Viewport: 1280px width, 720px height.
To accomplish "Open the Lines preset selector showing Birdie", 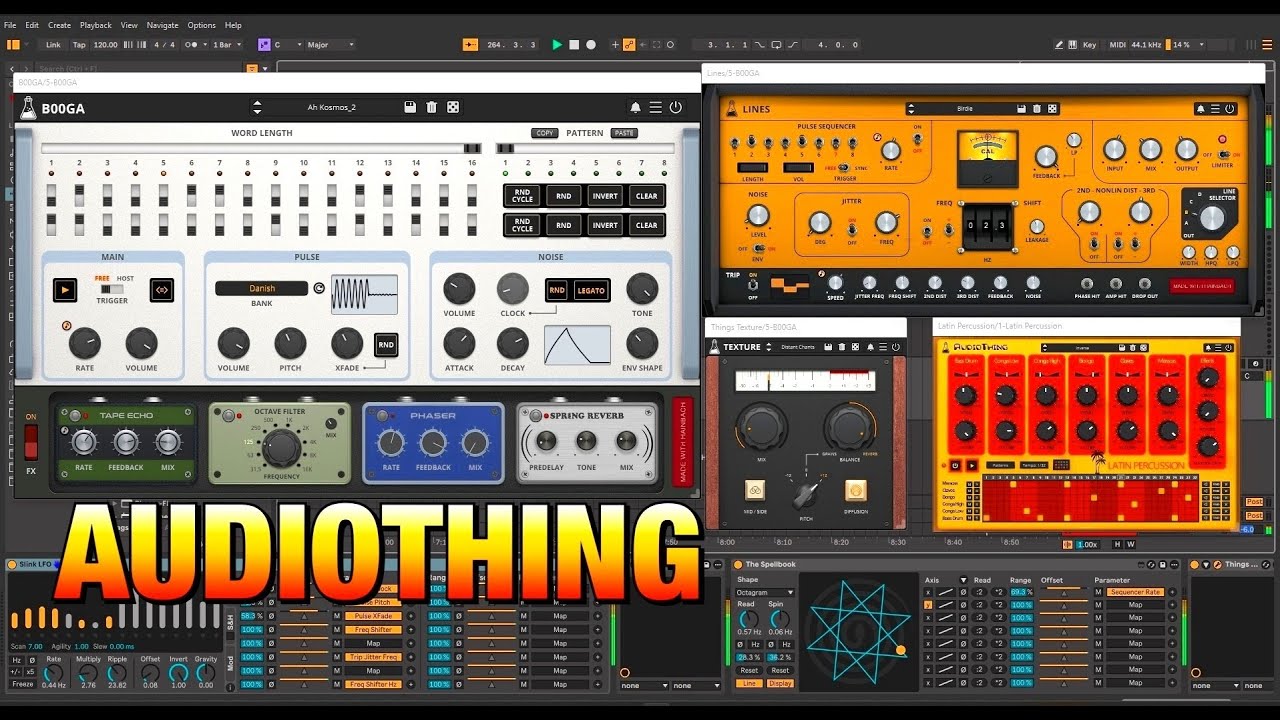I will 964,109.
